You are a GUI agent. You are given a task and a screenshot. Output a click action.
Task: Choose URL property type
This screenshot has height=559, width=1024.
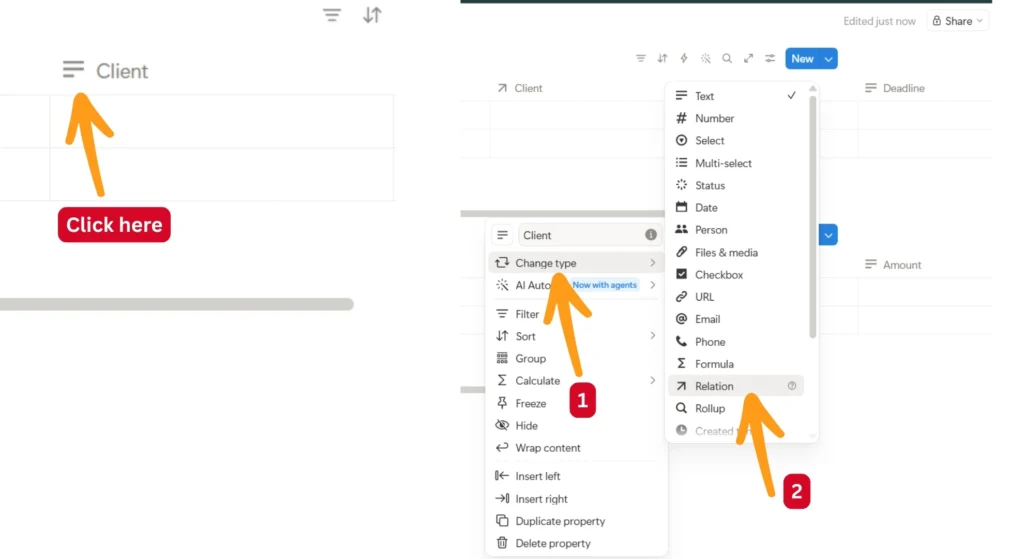pyautogui.click(x=736, y=297)
